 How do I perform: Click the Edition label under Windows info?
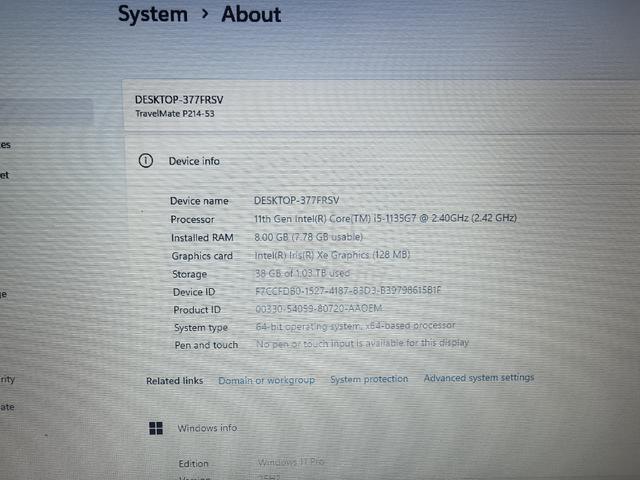193,464
